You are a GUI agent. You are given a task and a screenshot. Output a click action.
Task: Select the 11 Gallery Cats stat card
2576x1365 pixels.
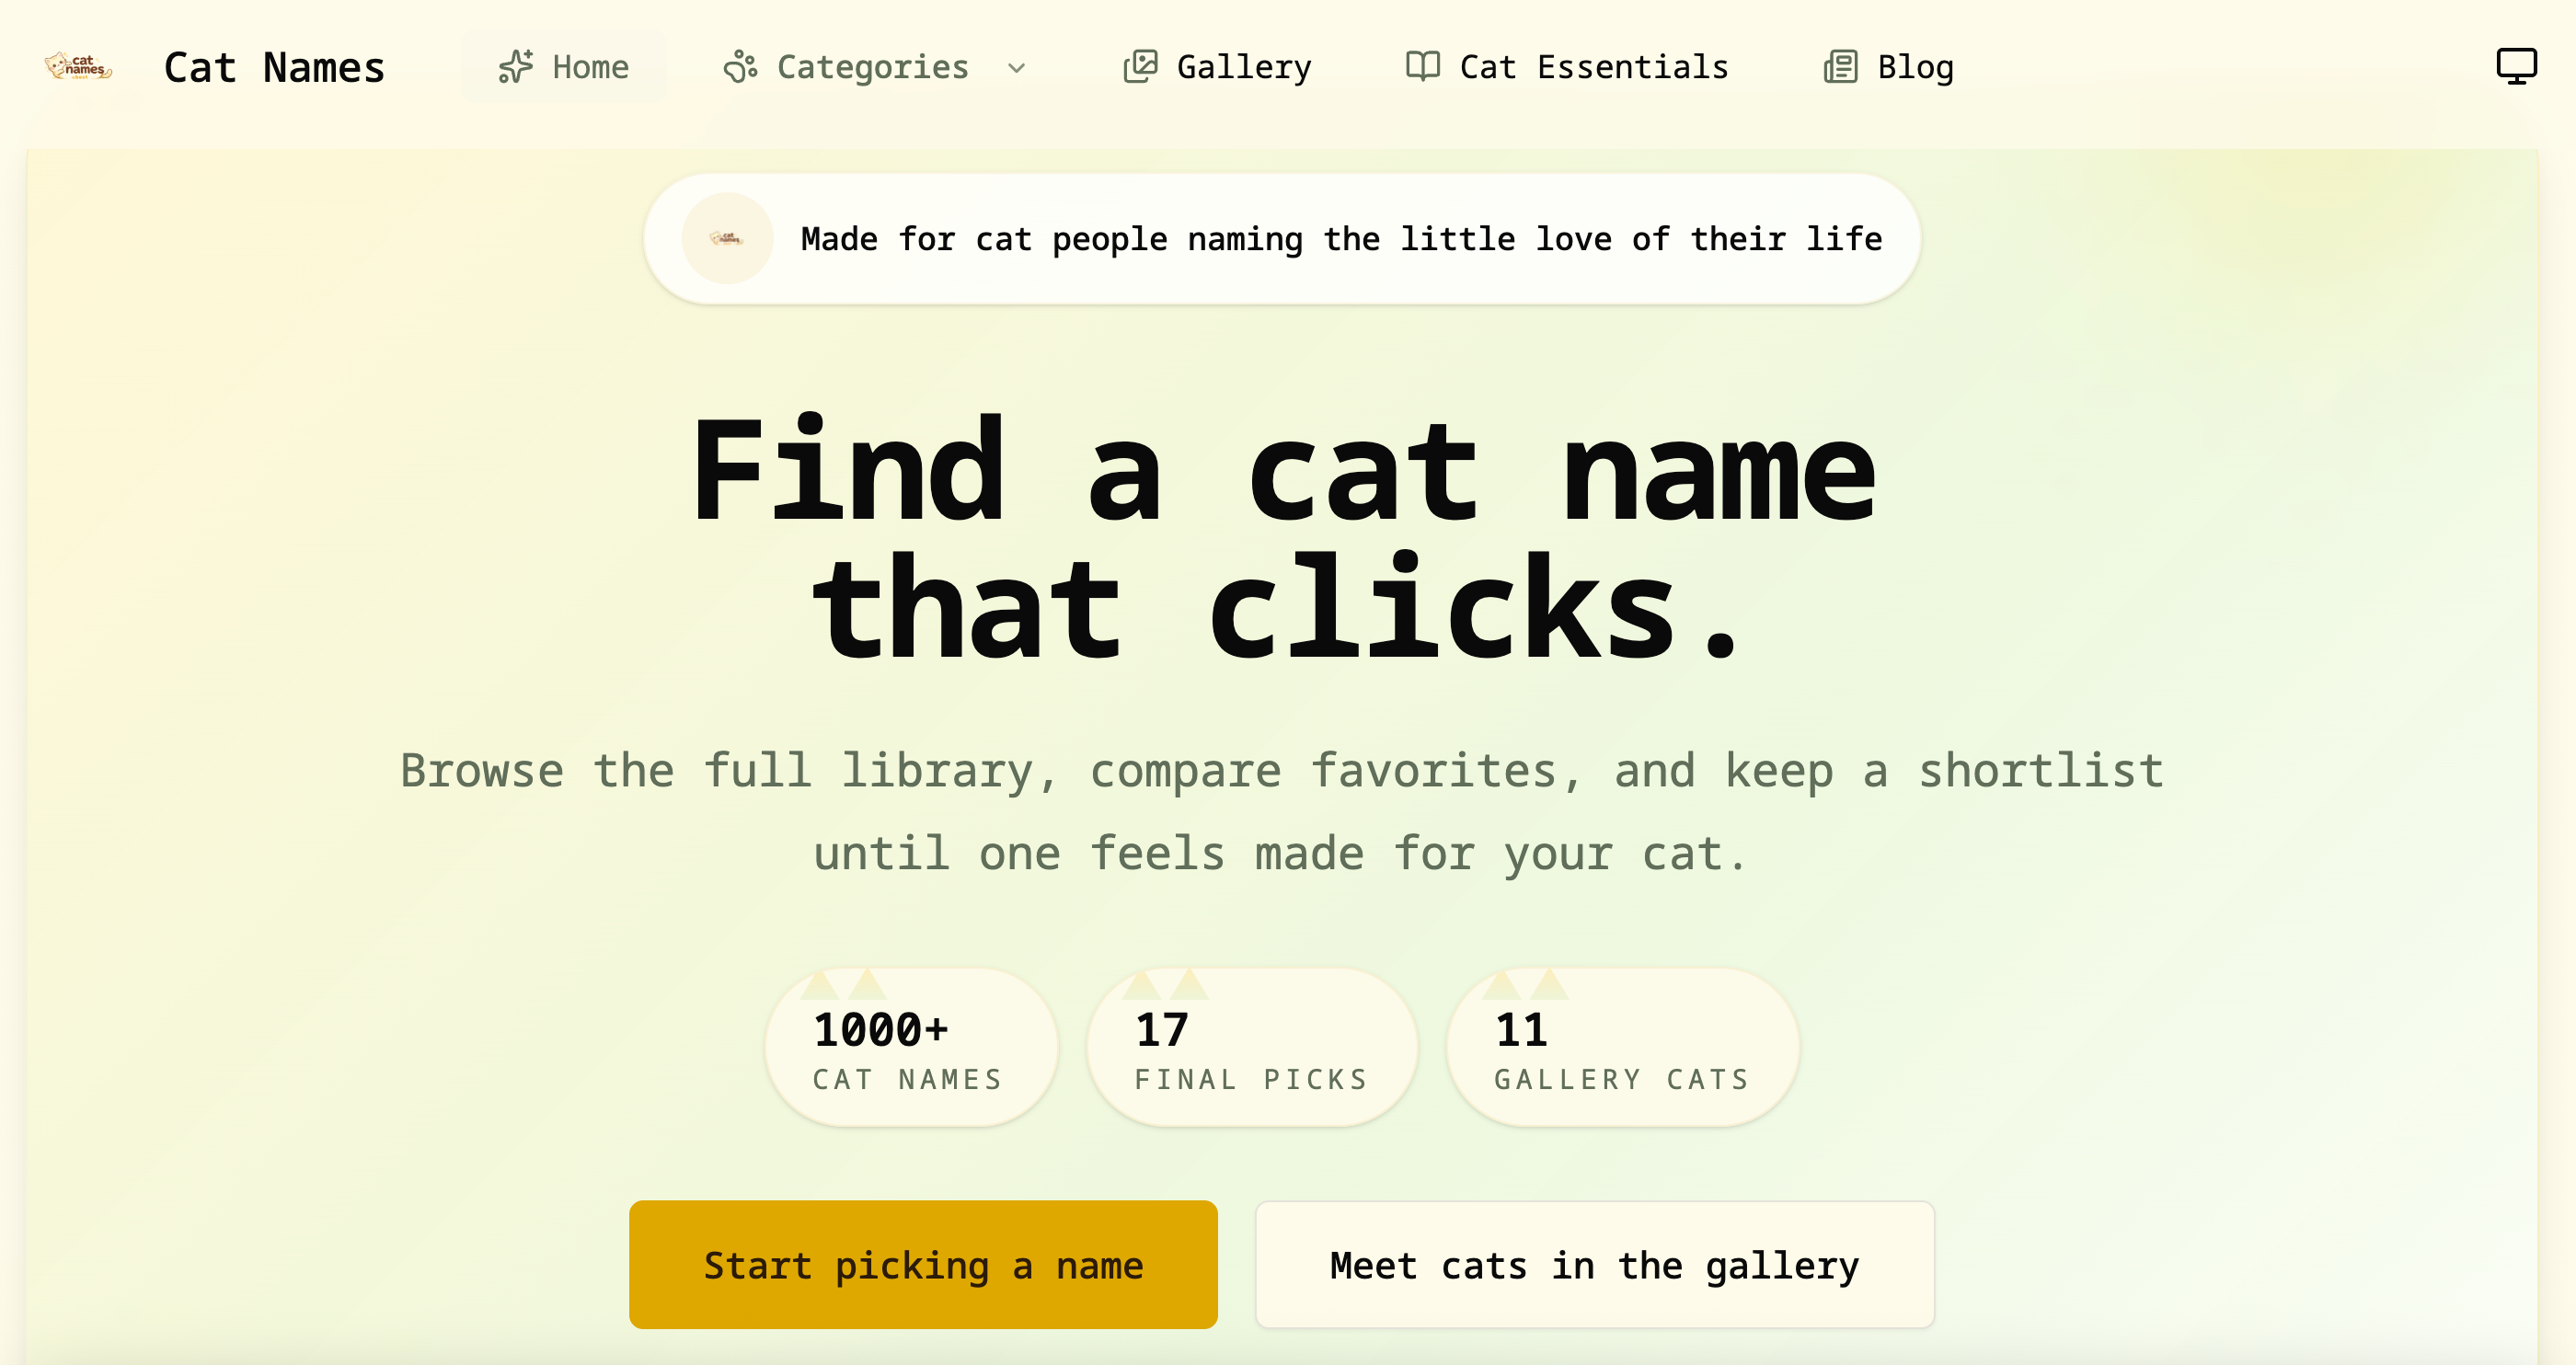(1621, 1048)
